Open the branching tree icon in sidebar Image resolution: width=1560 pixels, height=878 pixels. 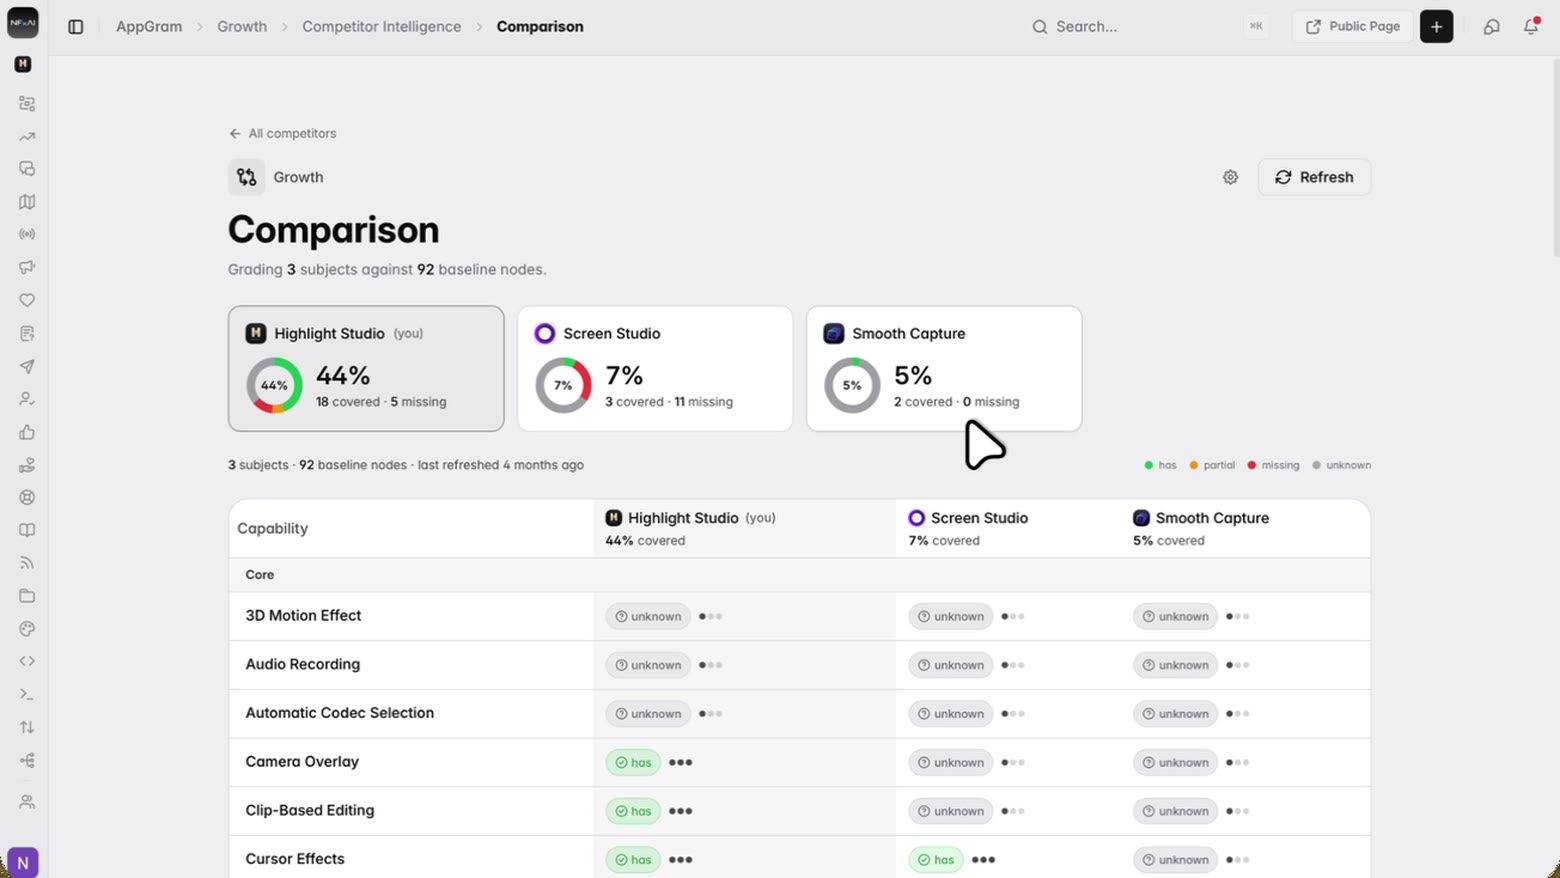coord(27,760)
